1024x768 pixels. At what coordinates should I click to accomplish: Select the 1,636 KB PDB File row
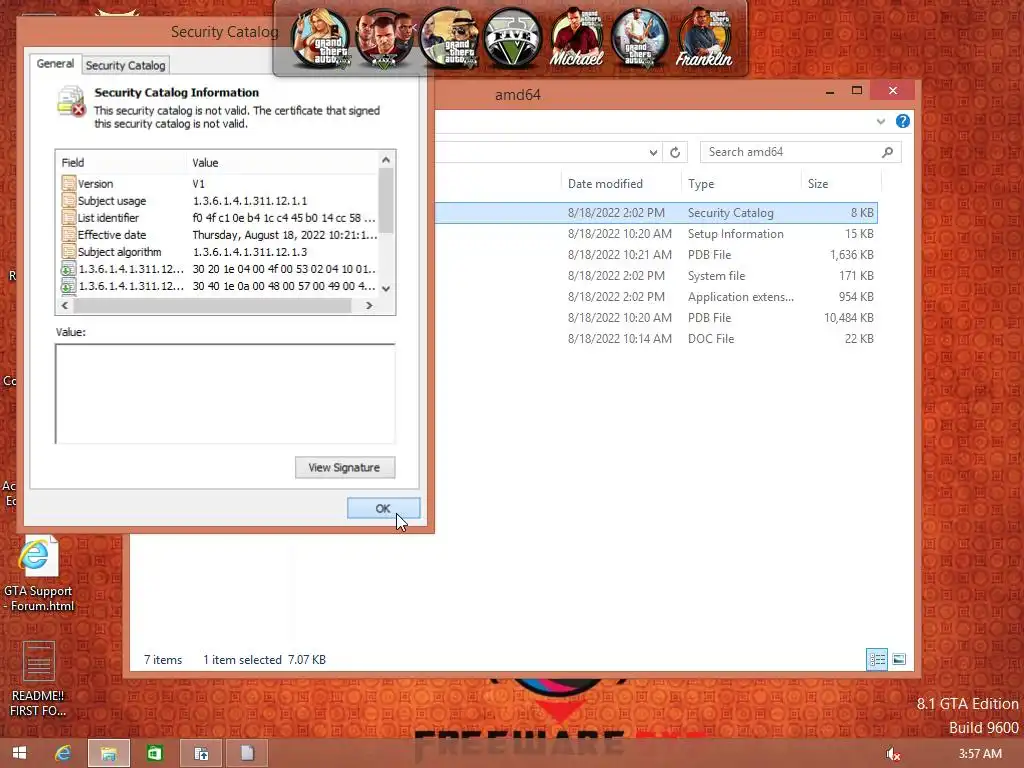(x=656, y=255)
